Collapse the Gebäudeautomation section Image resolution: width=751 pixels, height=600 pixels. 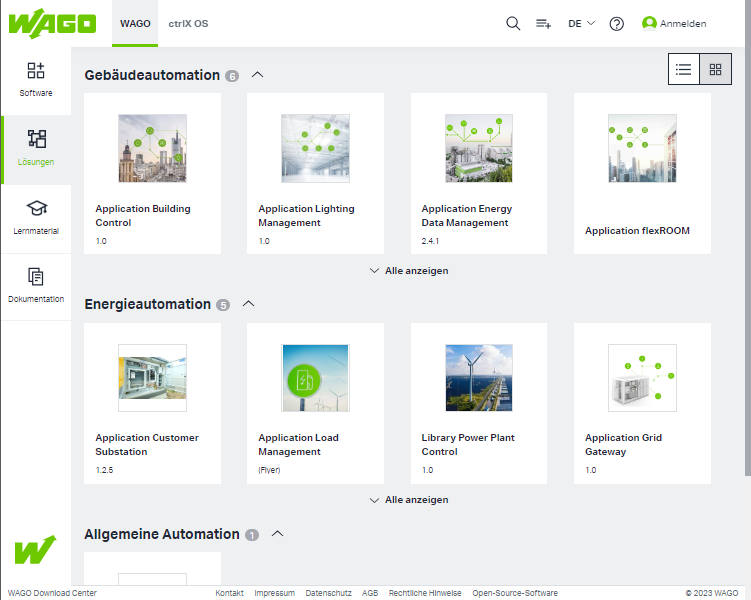coord(258,75)
